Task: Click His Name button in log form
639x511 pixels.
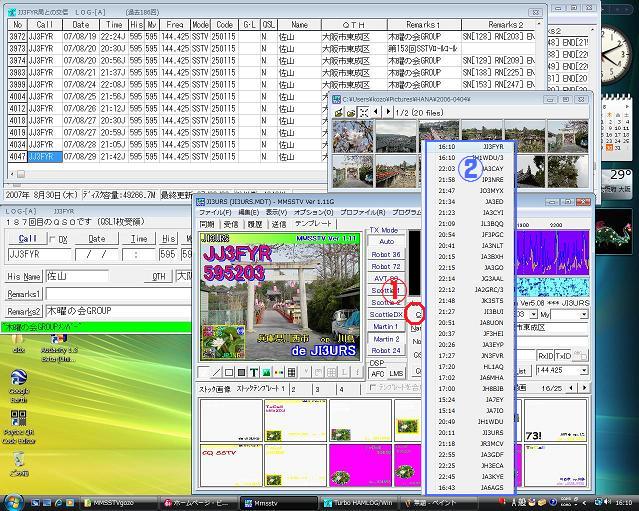Action: tap(24, 277)
